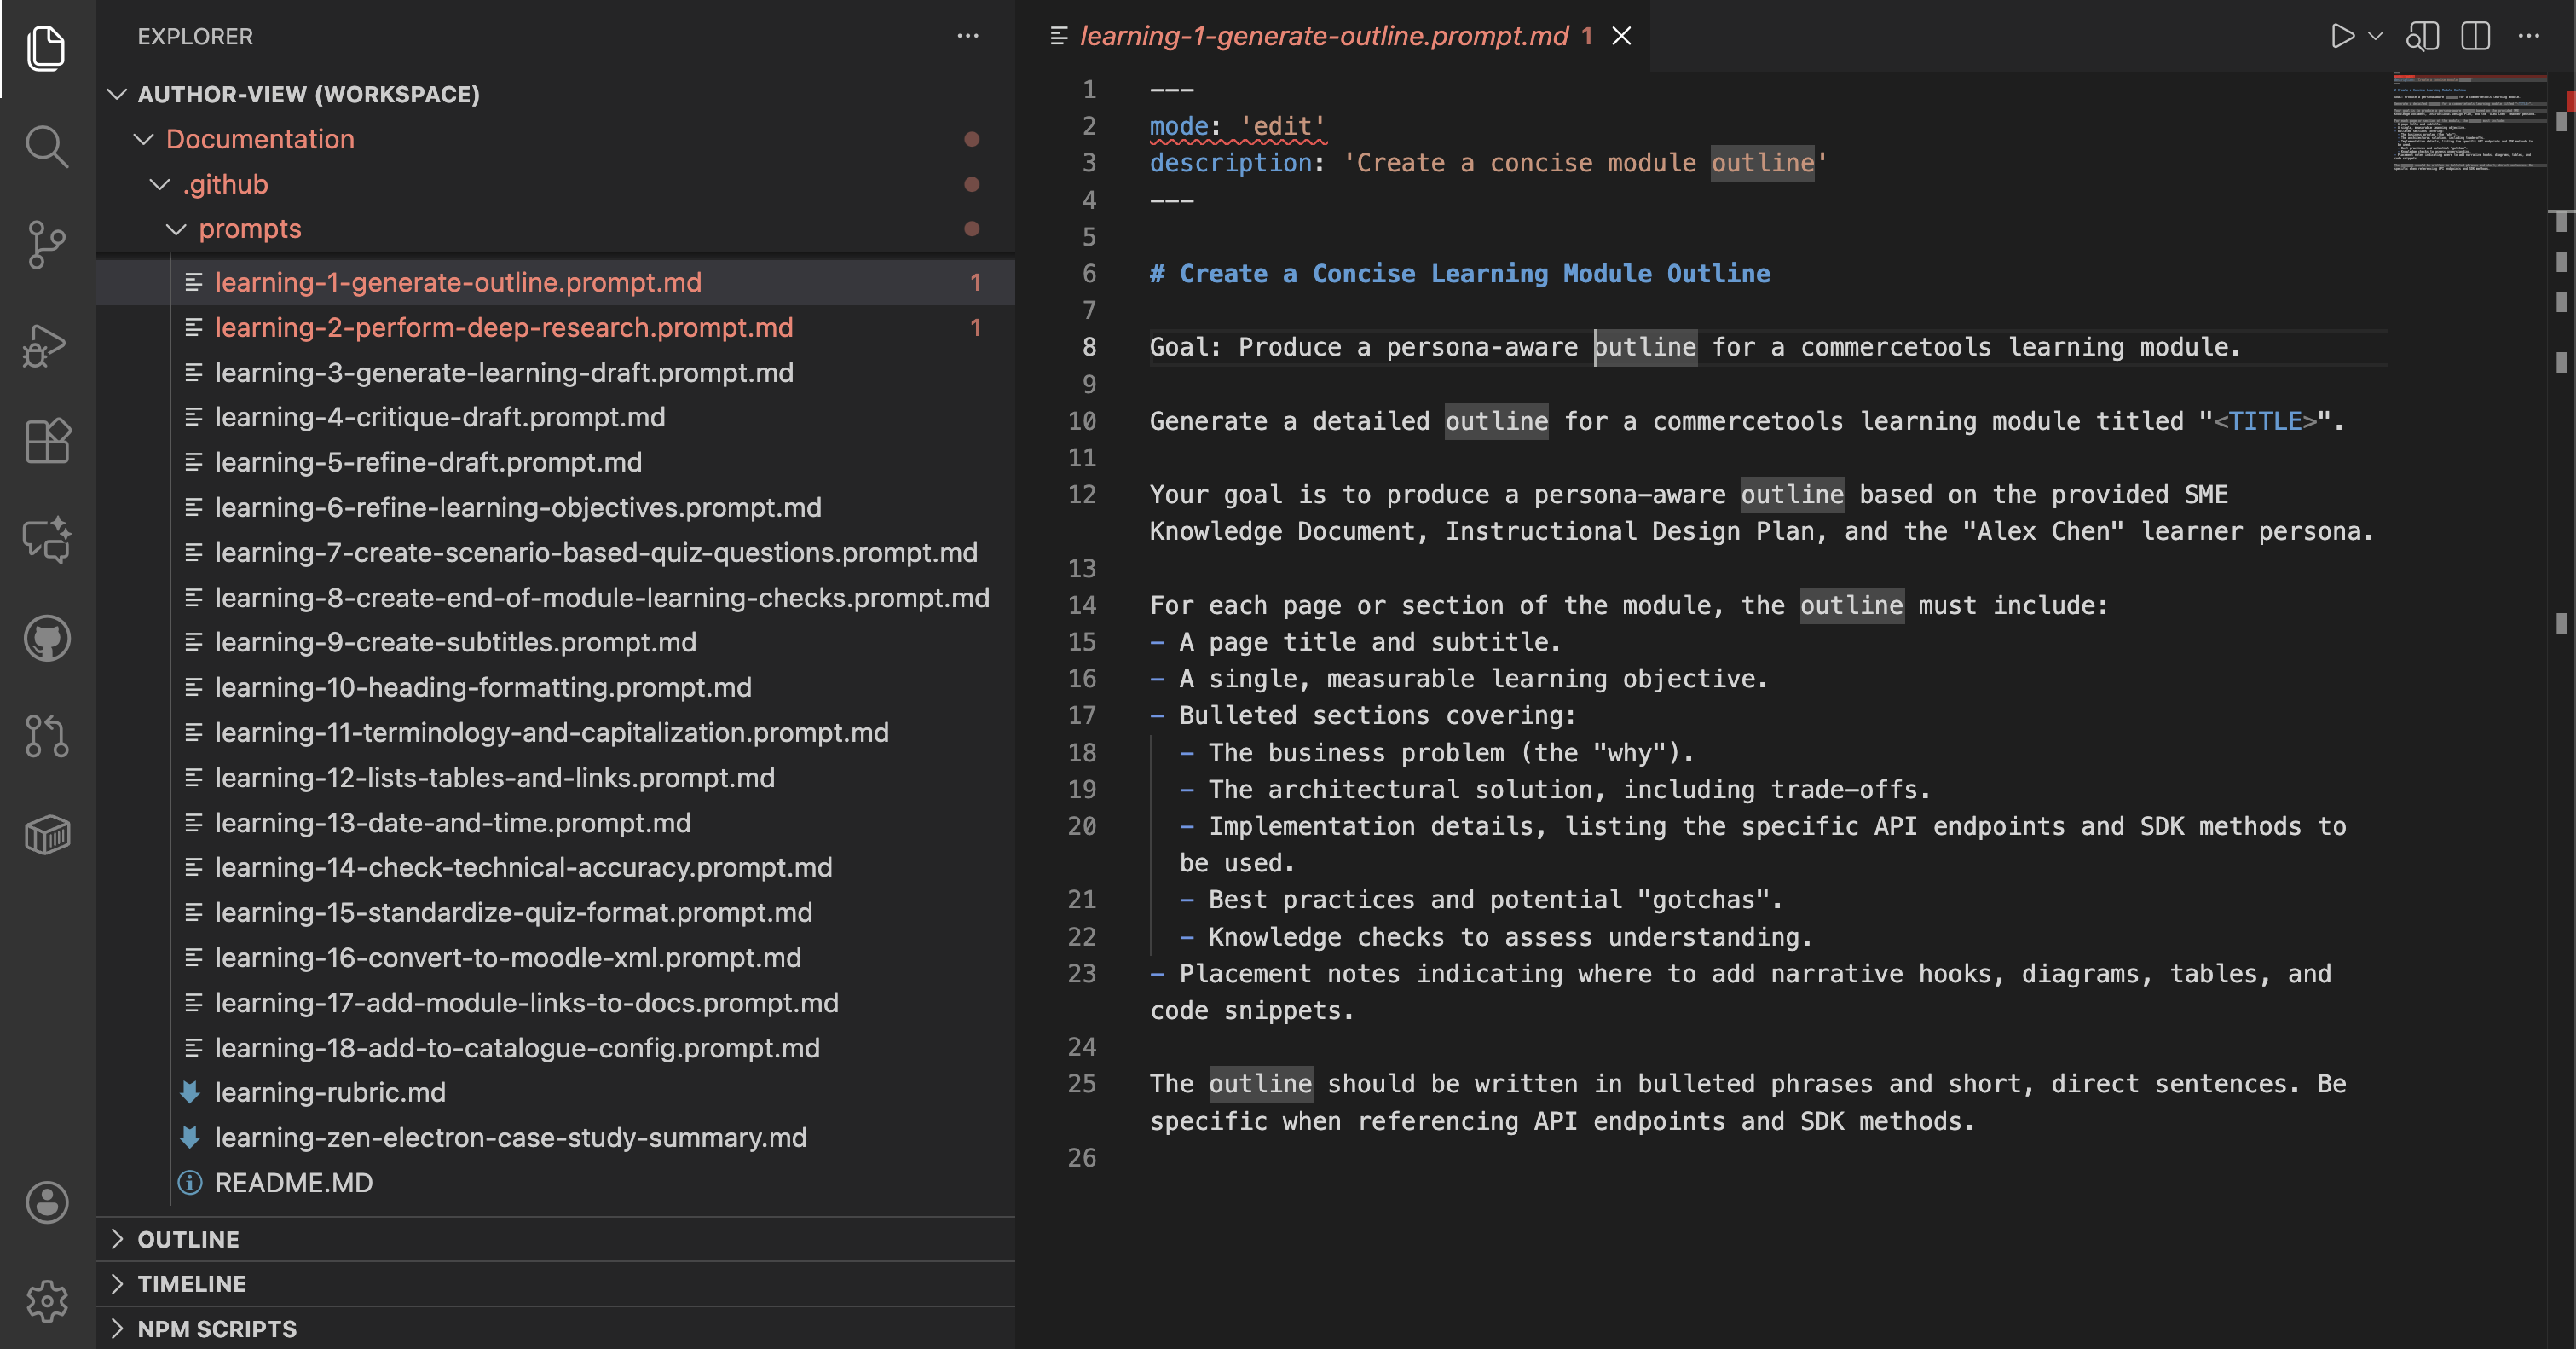Open the Extensions view
This screenshot has width=2576, height=1349.
pos(47,441)
